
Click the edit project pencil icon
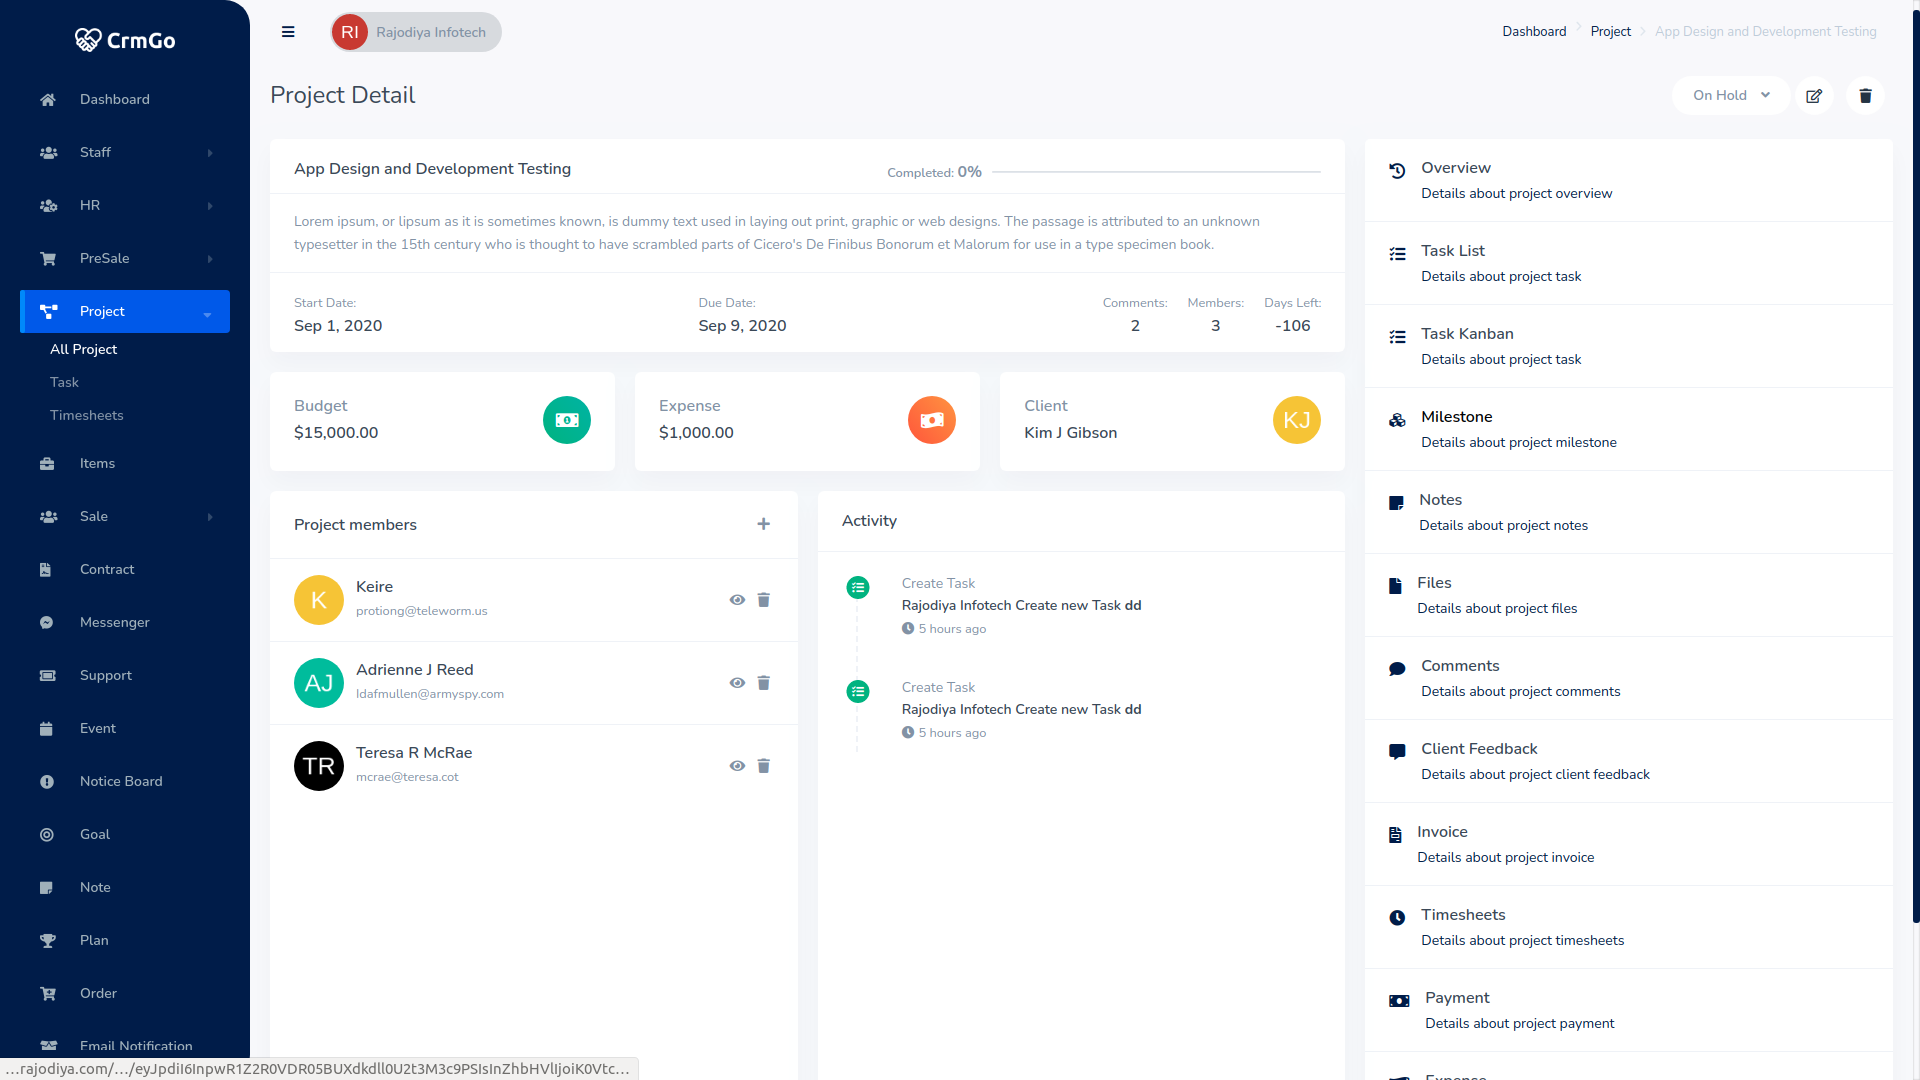tap(1814, 96)
